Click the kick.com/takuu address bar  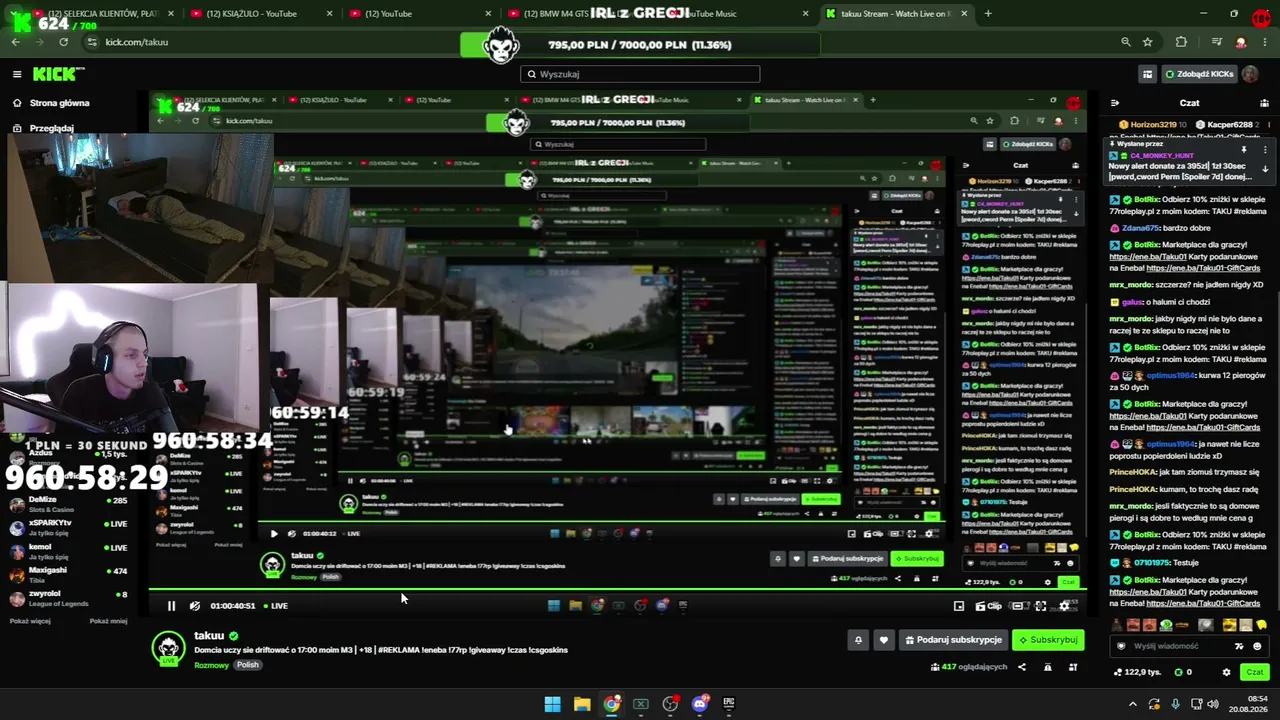[600, 42]
